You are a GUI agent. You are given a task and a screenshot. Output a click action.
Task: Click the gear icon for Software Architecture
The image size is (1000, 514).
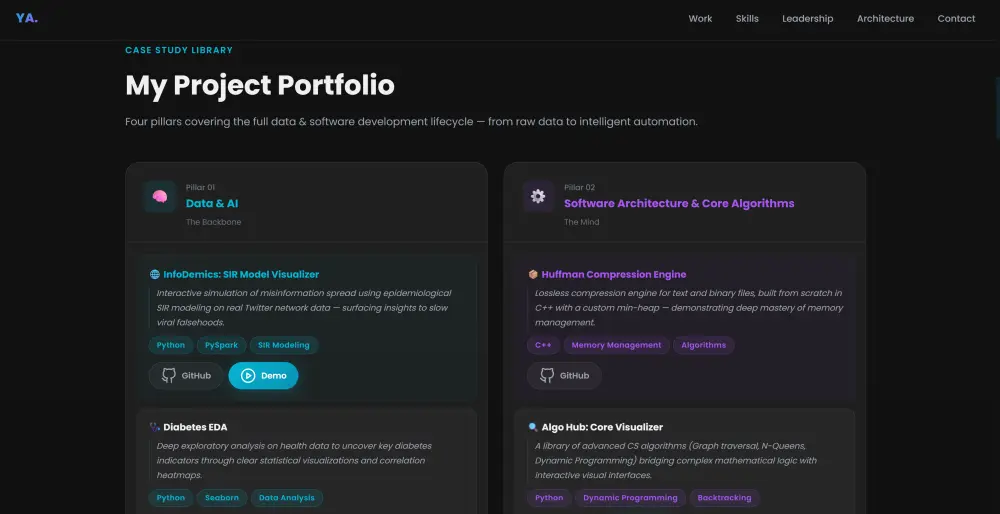[538, 197]
